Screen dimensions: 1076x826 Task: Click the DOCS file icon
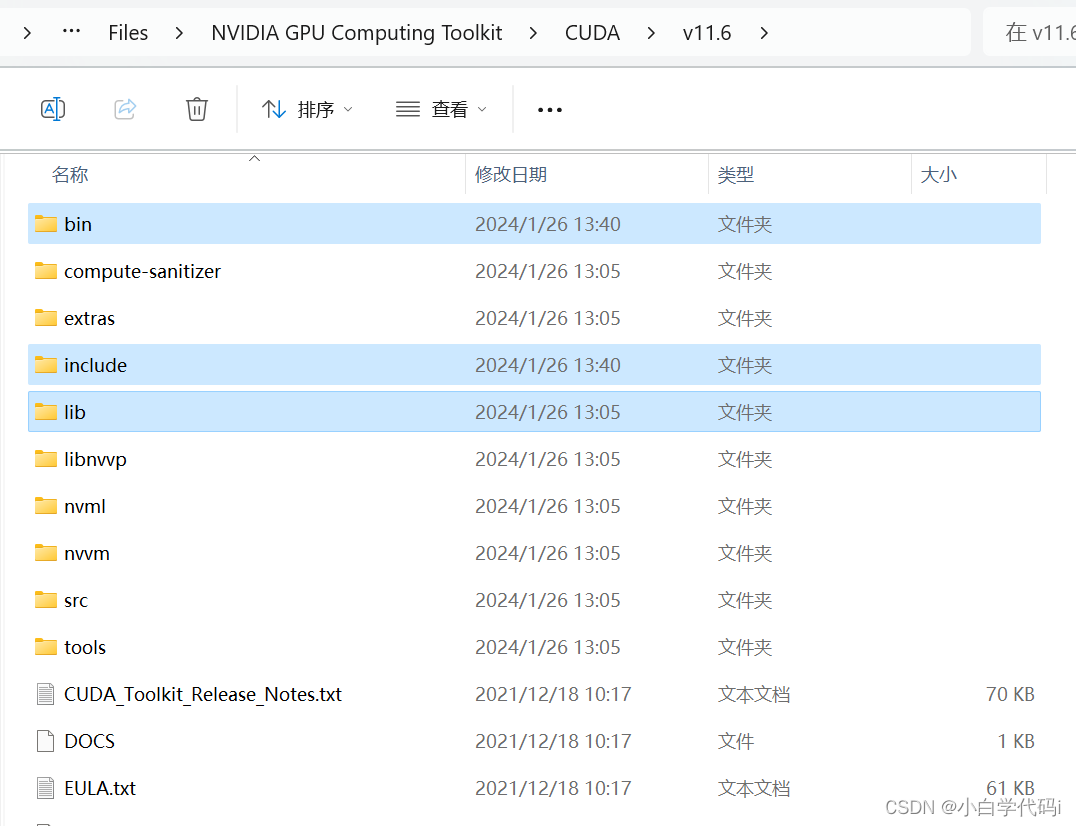coord(45,741)
